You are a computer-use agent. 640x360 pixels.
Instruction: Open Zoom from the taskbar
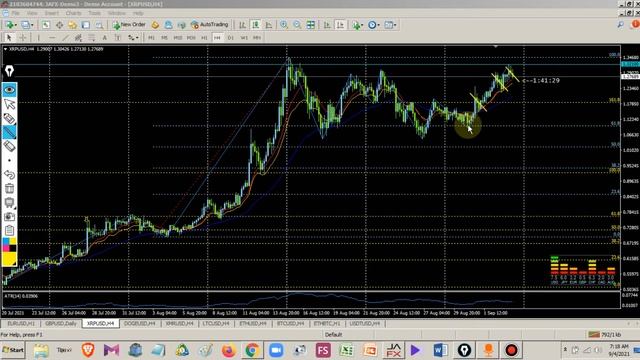(x=276, y=350)
